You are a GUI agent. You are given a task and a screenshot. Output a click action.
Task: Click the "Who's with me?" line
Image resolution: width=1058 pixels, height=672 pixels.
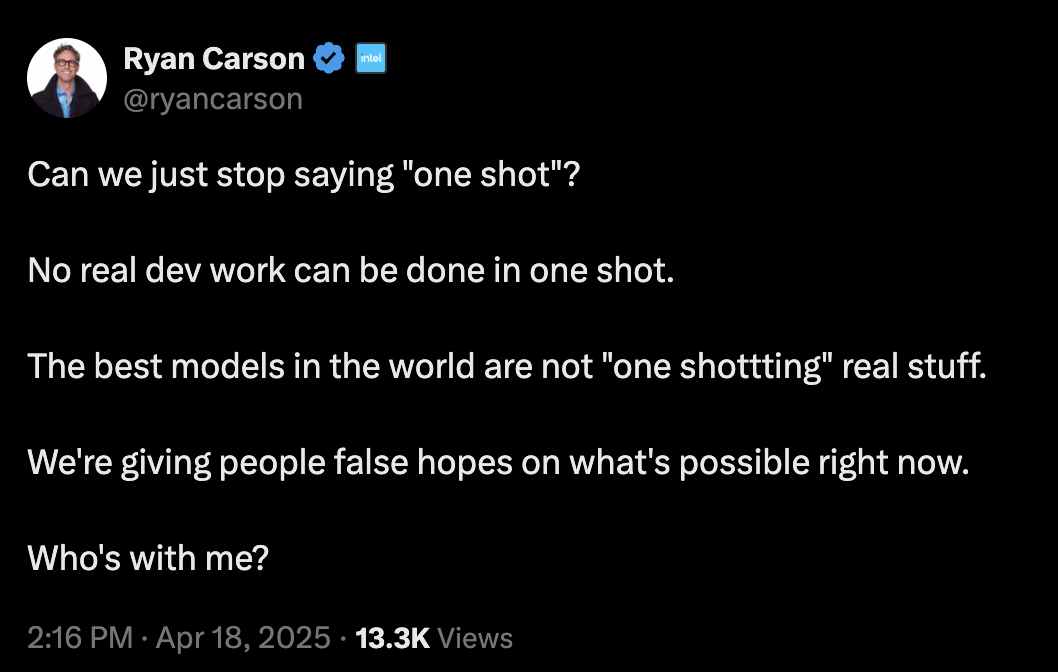tap(148, 559)
